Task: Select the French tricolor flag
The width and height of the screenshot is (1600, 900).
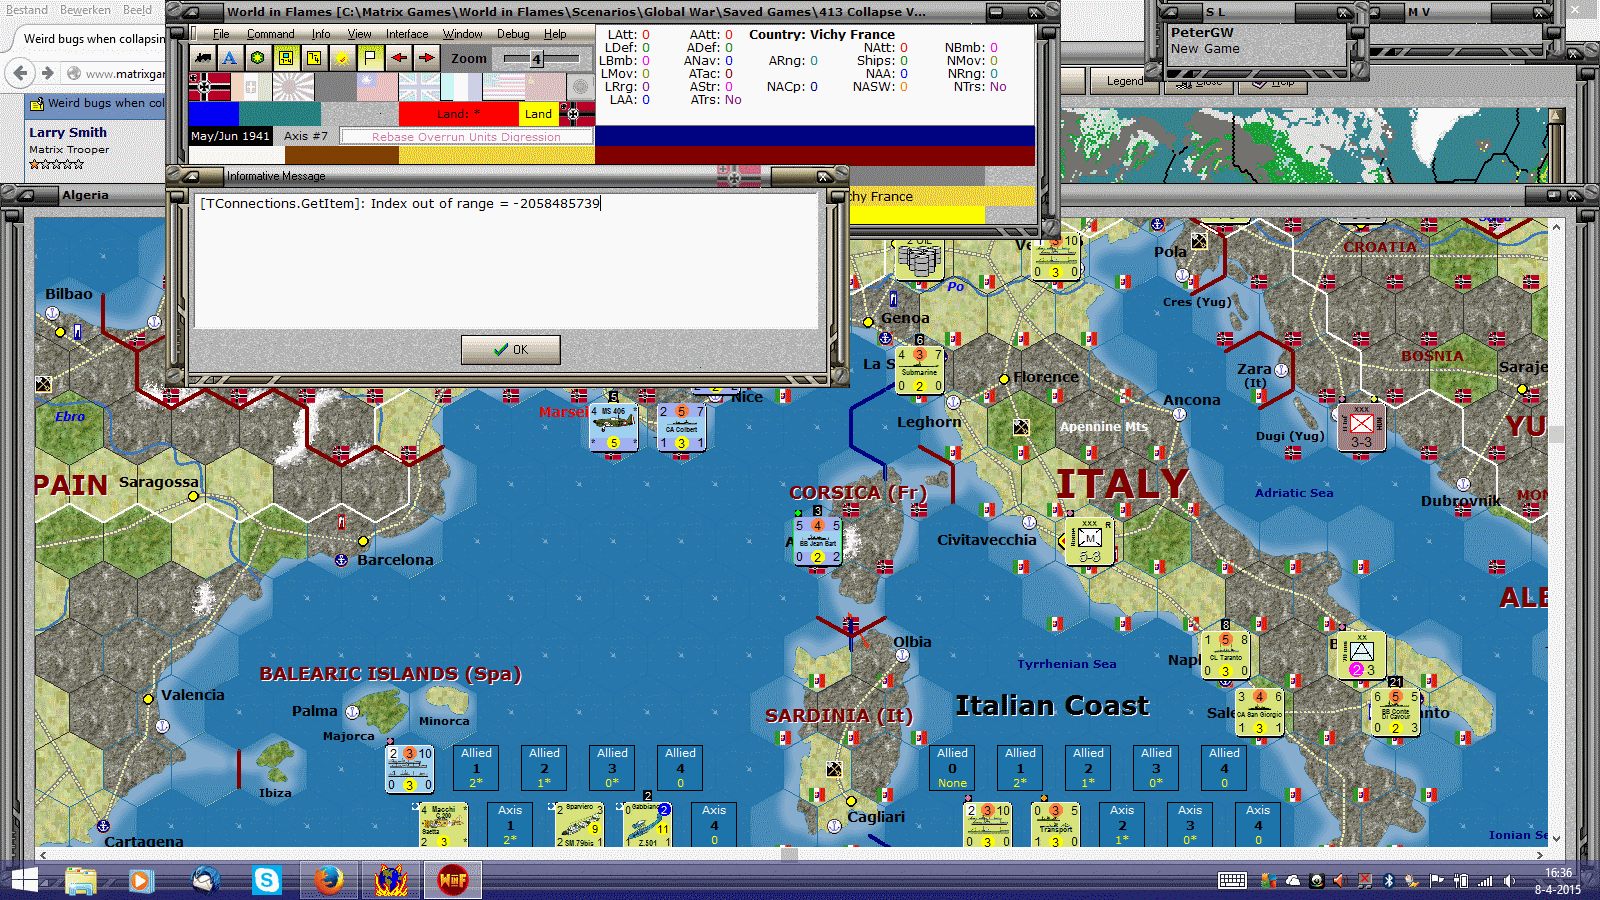Action: tap(461, 87)
